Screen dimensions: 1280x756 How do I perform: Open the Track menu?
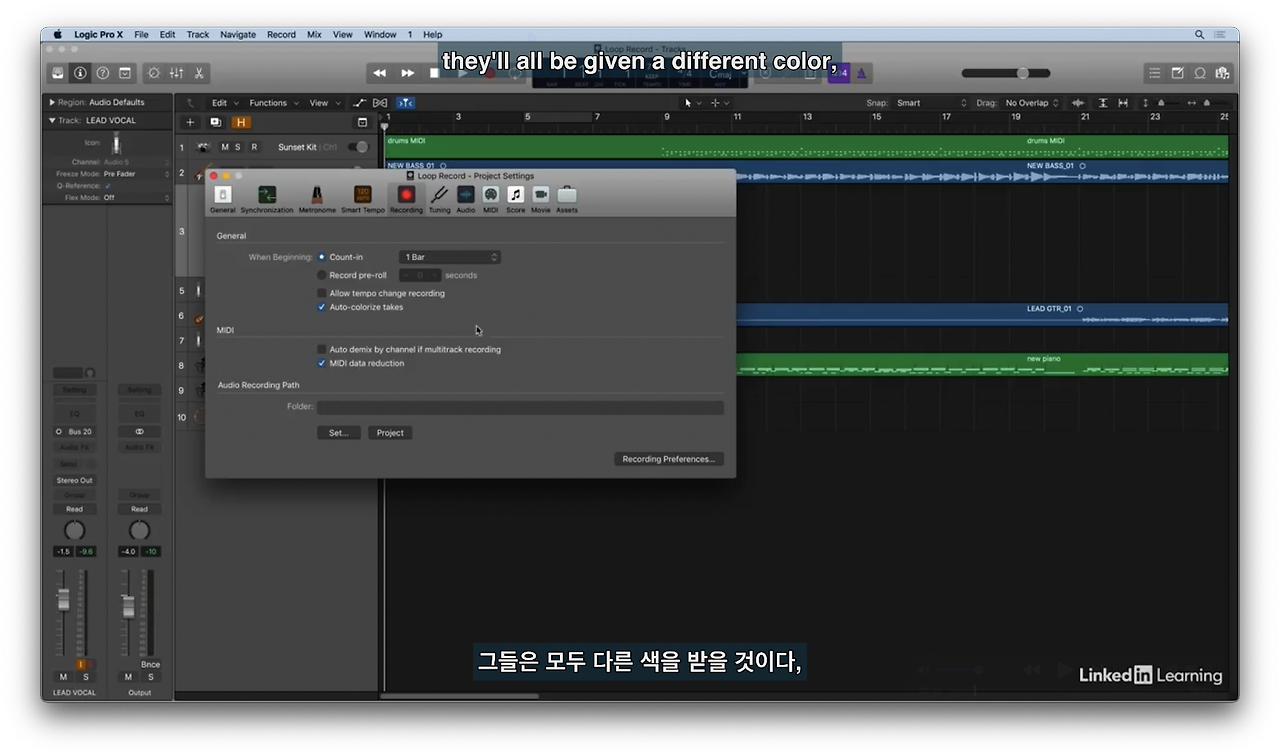[x=198, y=34]
